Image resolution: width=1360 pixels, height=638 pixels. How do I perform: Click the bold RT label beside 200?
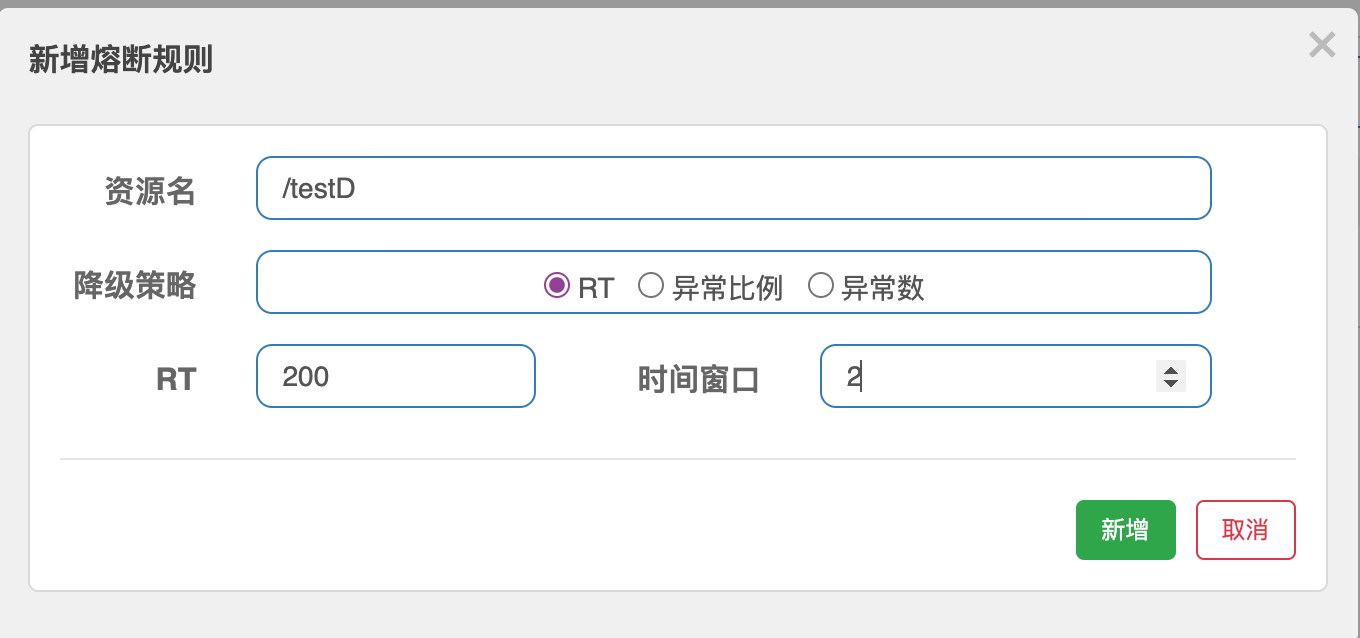177,380
